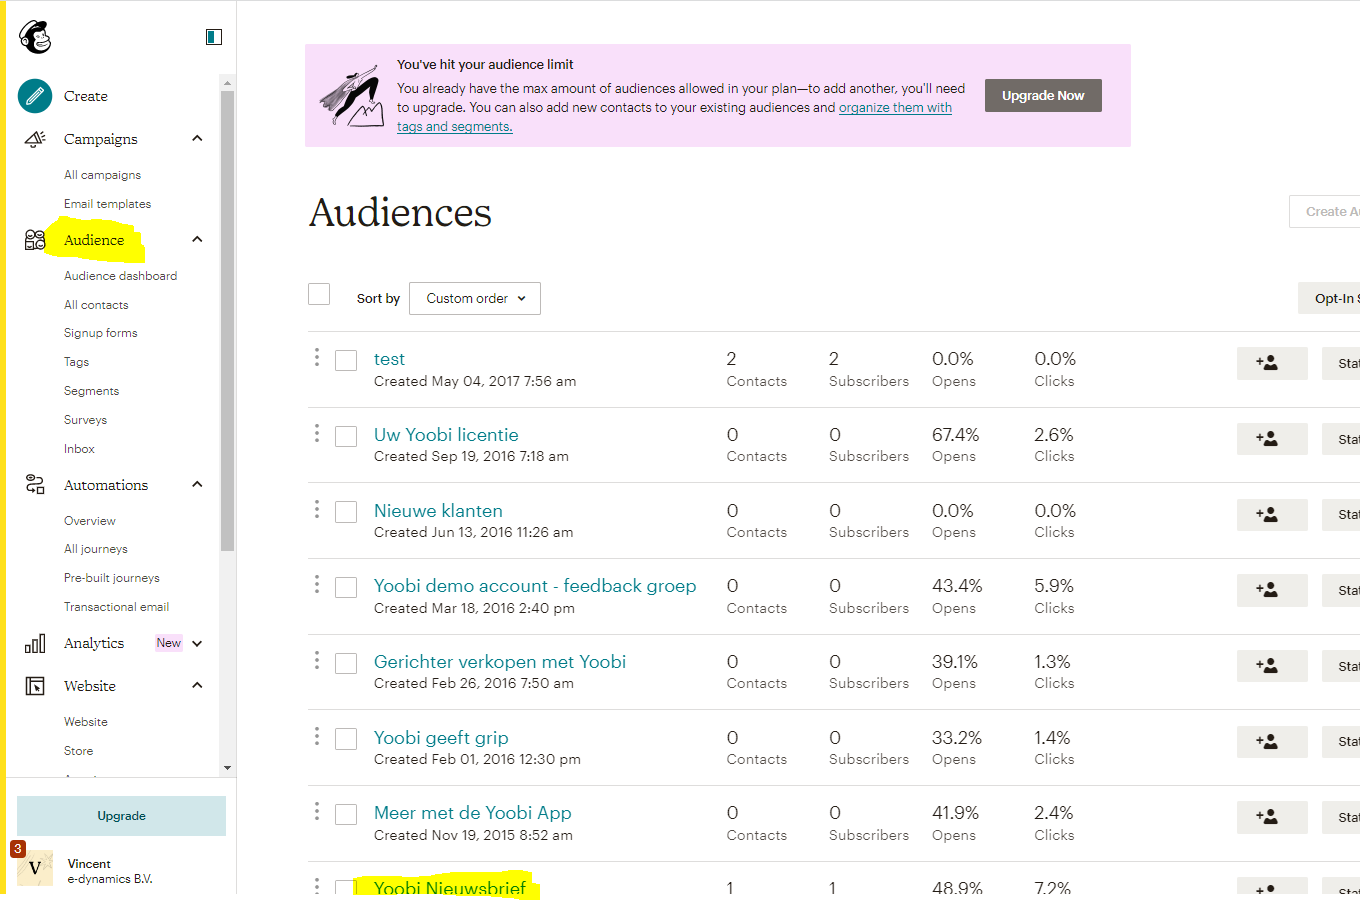Select the test audience checkbox
Viewport: 1360px width, 900px height.
pyautogui.click(x=346, y=360)
